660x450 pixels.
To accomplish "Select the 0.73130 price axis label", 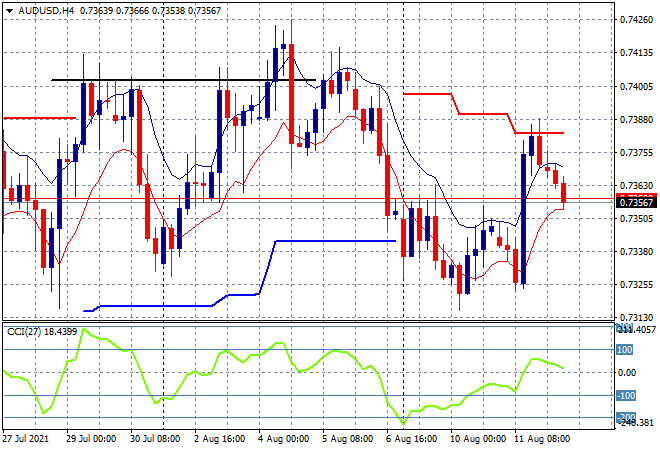I will click(x=636, y=317).
